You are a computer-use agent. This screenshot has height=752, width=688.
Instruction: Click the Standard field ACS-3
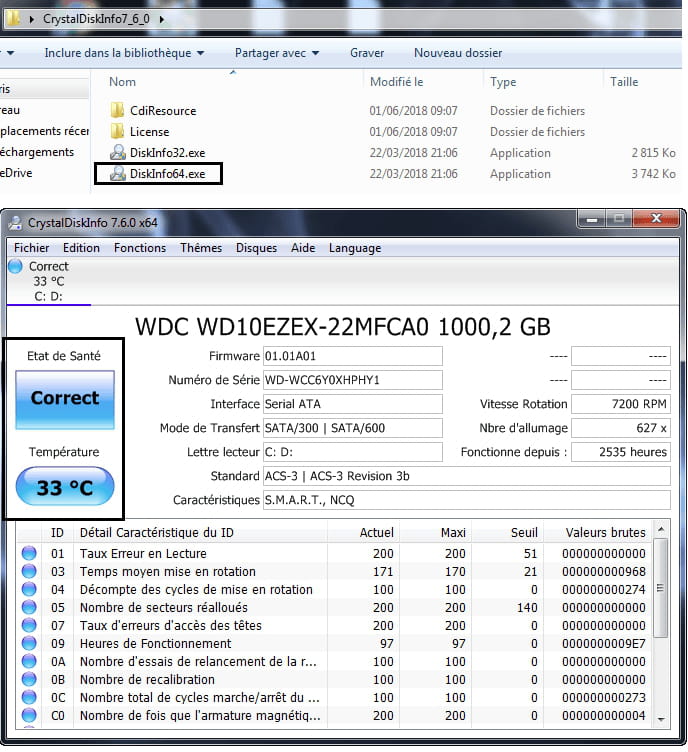(466, 476)
